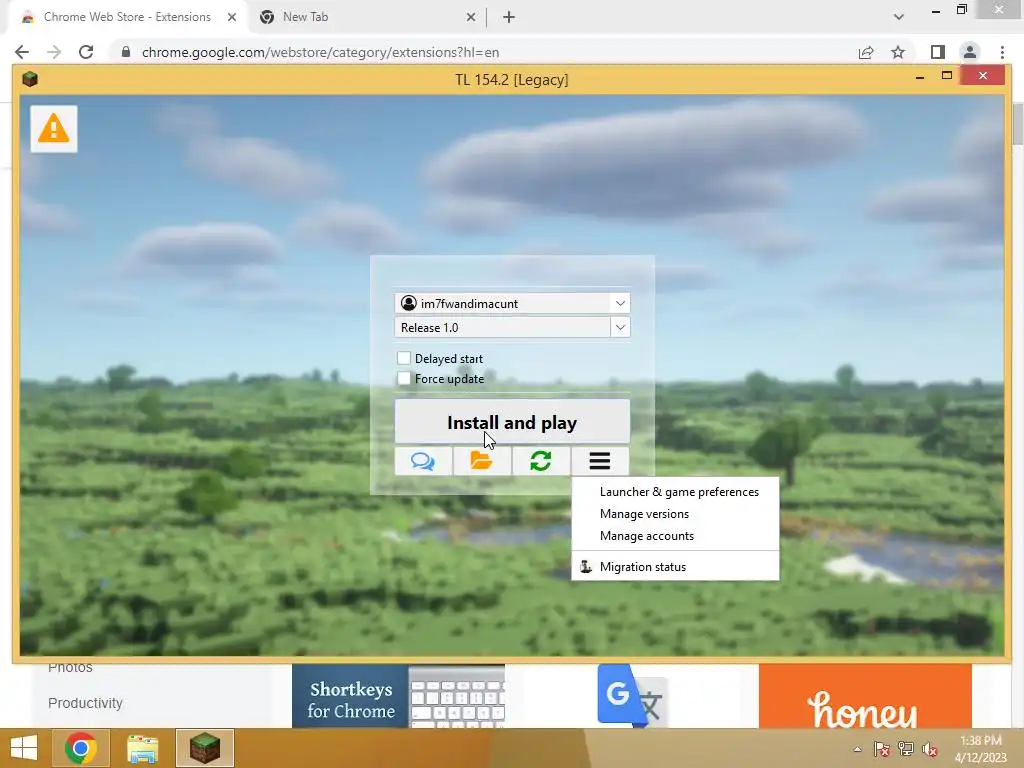
Task: Click Chrome icon in taskbar
Action: point(81,748)
